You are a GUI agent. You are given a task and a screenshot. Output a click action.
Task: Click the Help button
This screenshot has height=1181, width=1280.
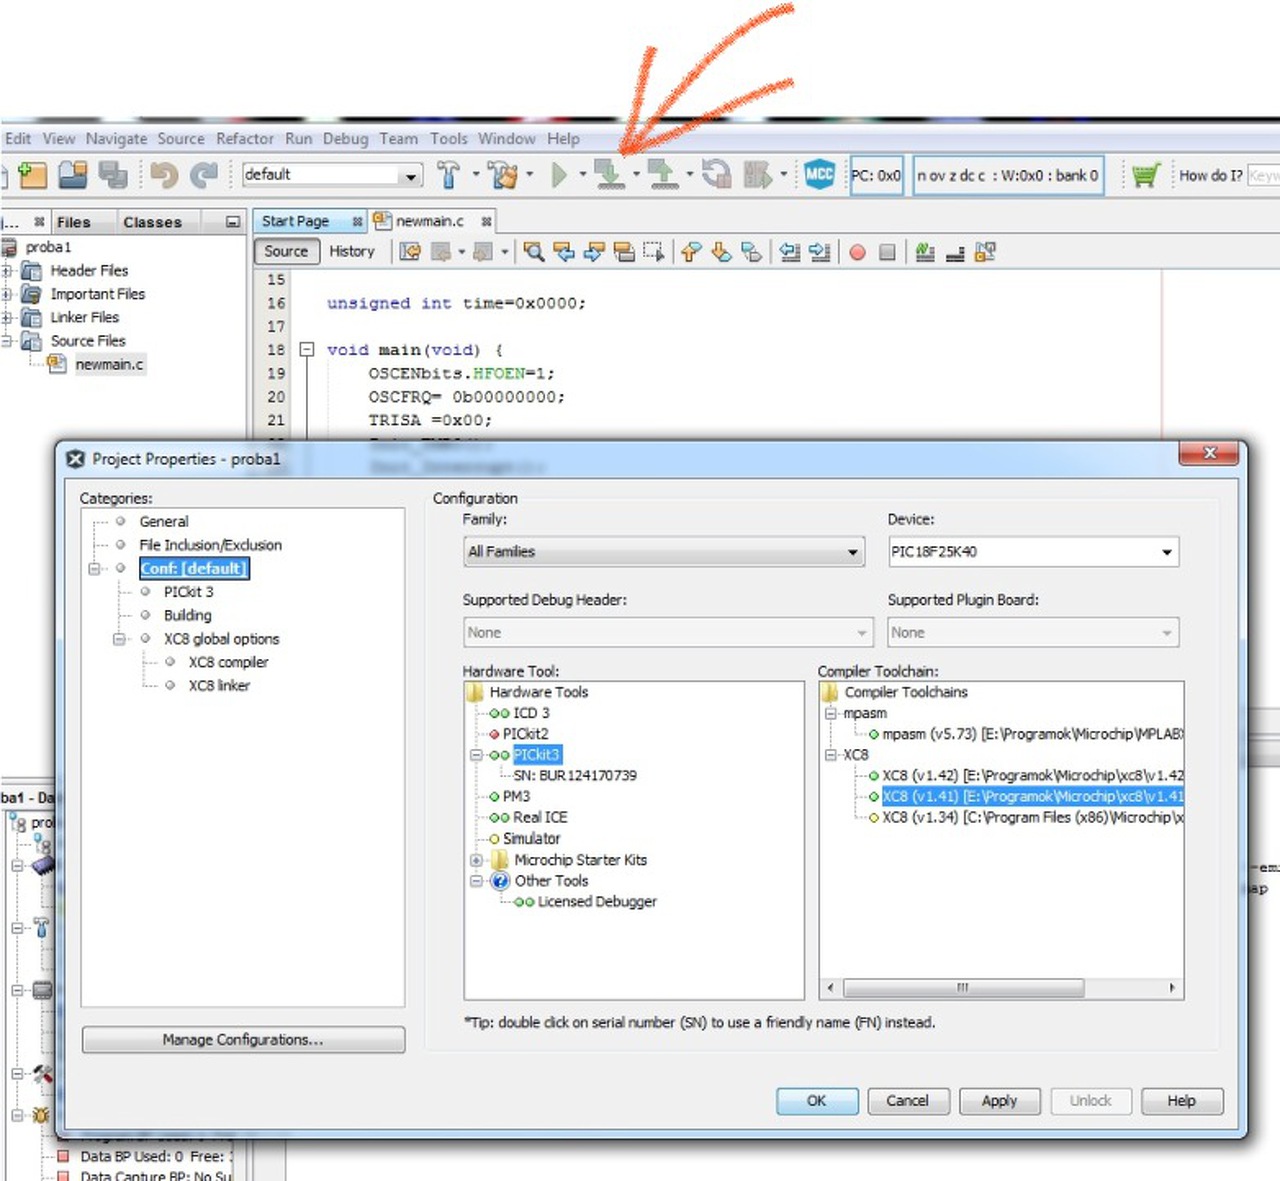(1182, 1101)
